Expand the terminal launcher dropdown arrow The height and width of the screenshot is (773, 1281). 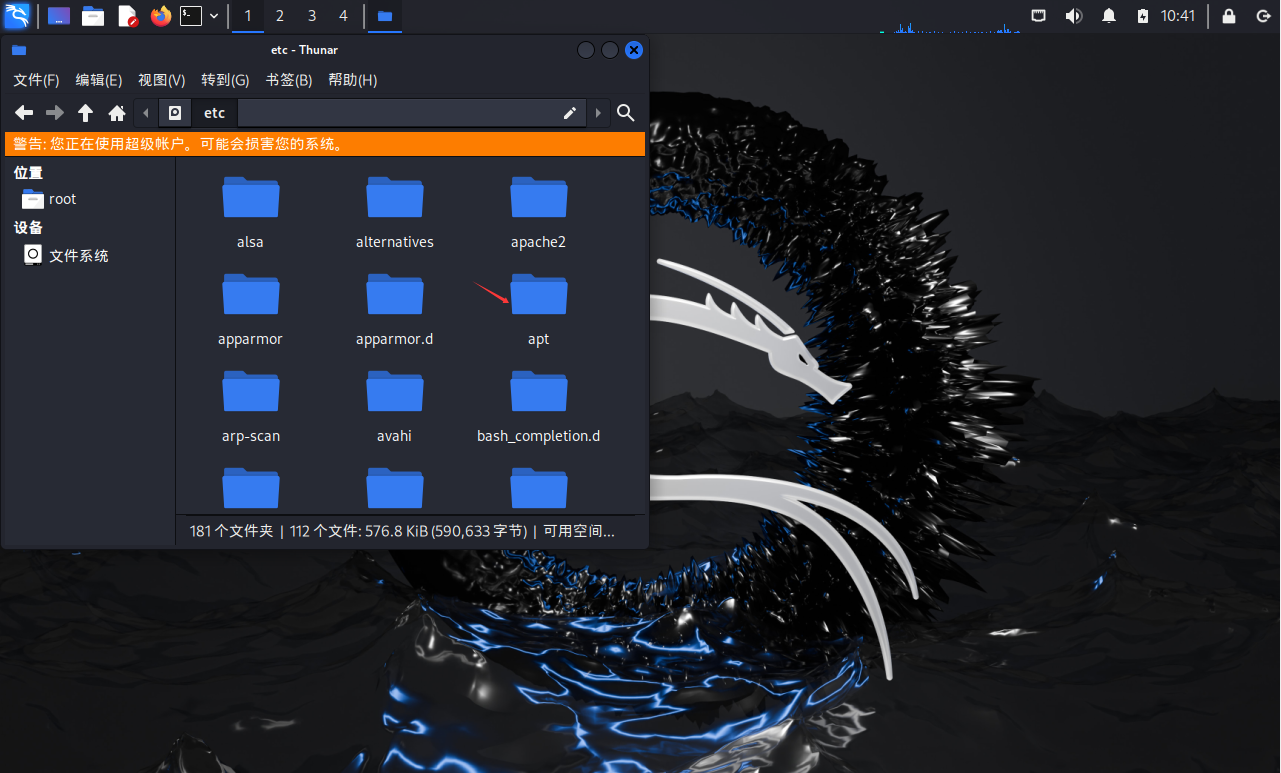(x=214, y=16)
